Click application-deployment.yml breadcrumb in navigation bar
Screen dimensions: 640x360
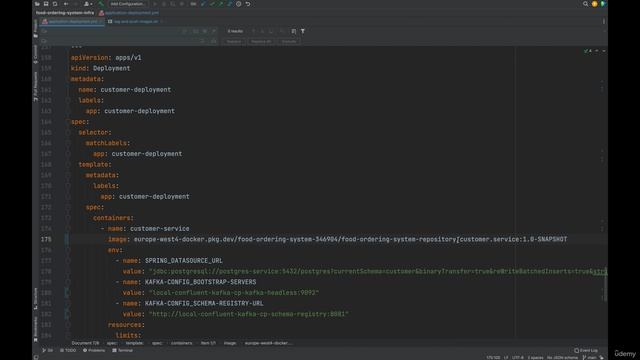pos(129,13)
